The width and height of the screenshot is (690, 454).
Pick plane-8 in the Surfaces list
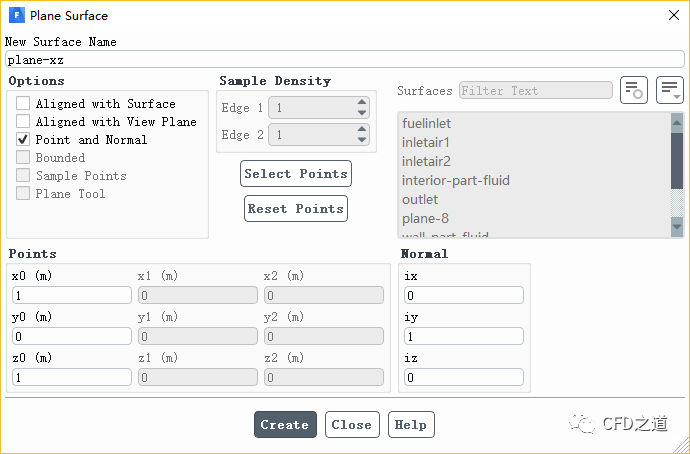[x=427, y=219]
